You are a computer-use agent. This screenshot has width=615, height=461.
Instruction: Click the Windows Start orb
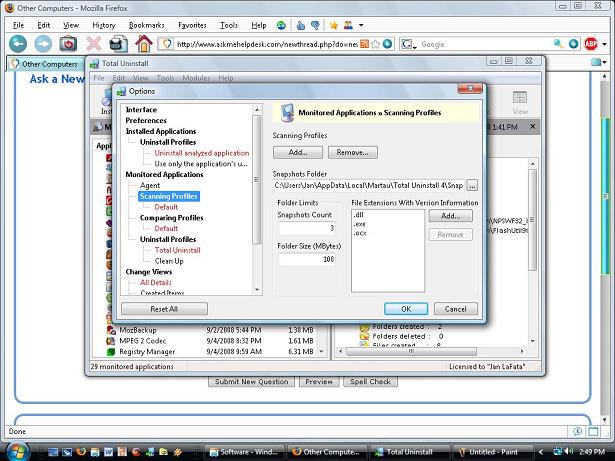pyautogui.click(x=16, y=451)
